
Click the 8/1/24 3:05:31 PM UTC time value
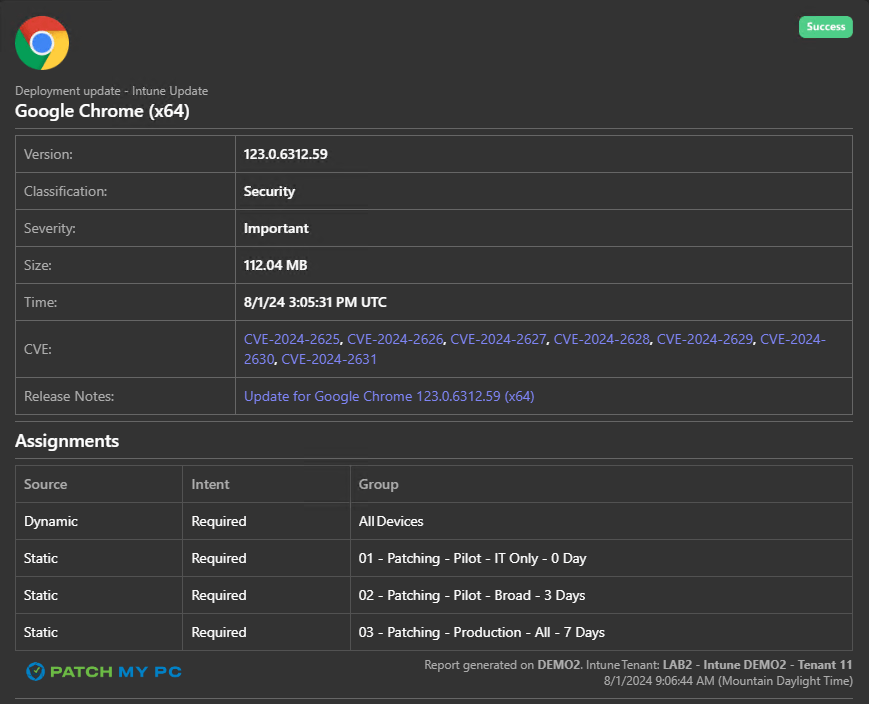[x=315, y=302]
